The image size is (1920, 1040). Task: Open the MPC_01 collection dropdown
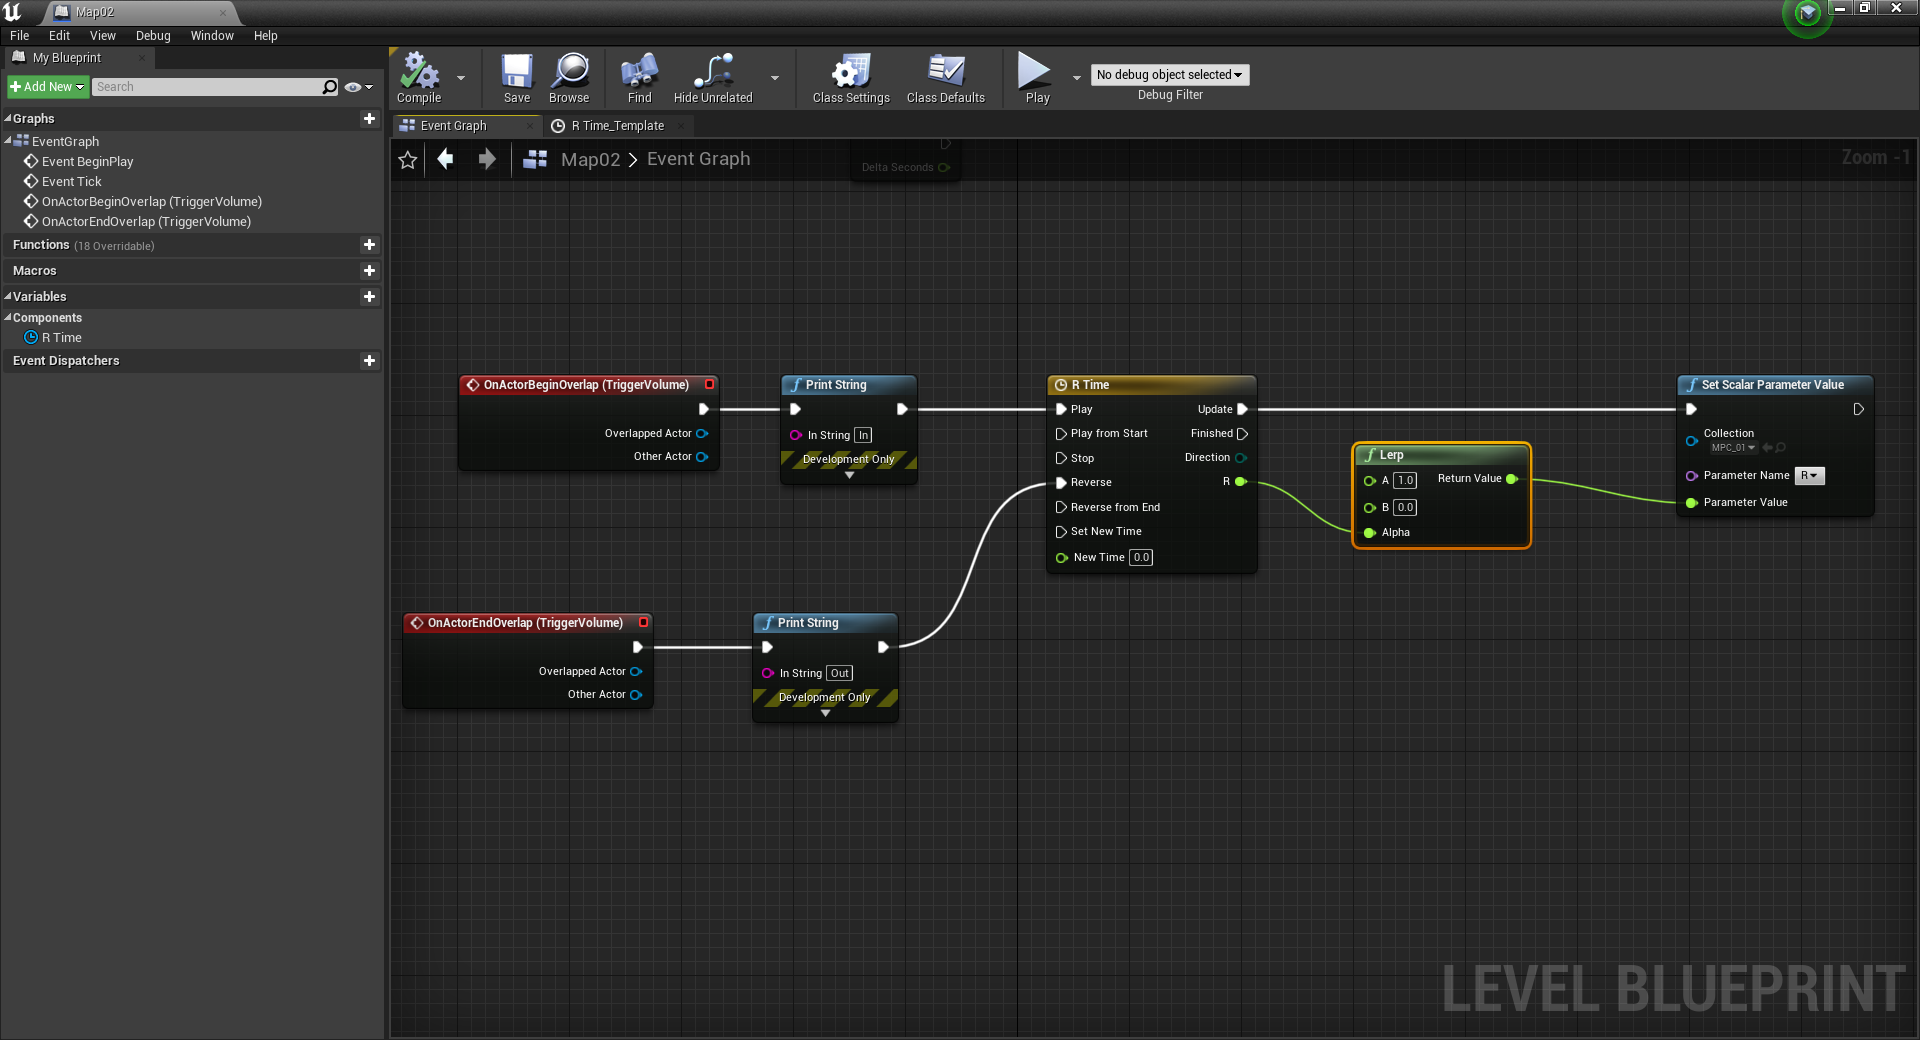(1732, 447)
